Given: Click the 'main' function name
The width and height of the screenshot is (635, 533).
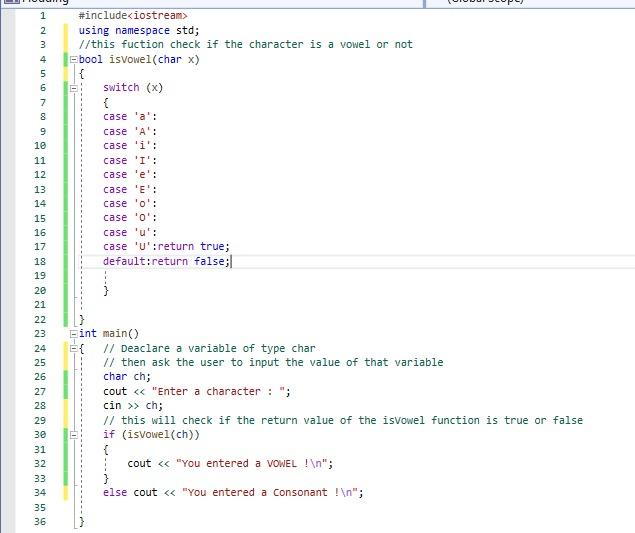Looking at the screenshot, I should (115, 334).
